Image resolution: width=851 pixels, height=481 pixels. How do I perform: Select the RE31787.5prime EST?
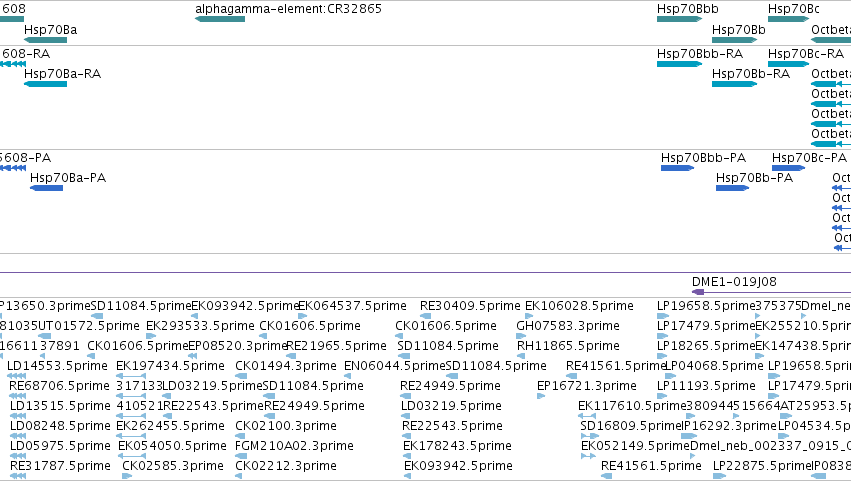pos(18,476)
